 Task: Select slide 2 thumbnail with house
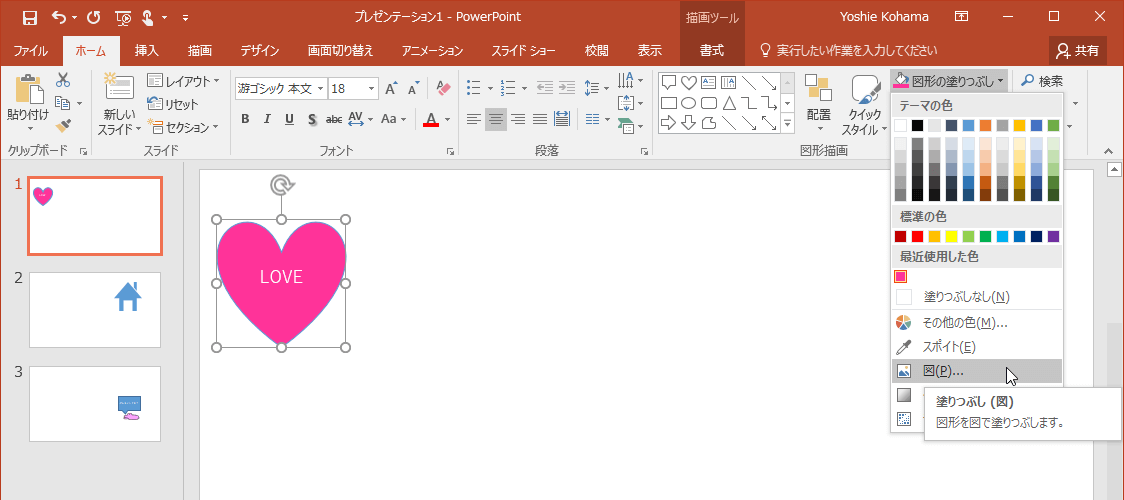click(x=95, y=309)
